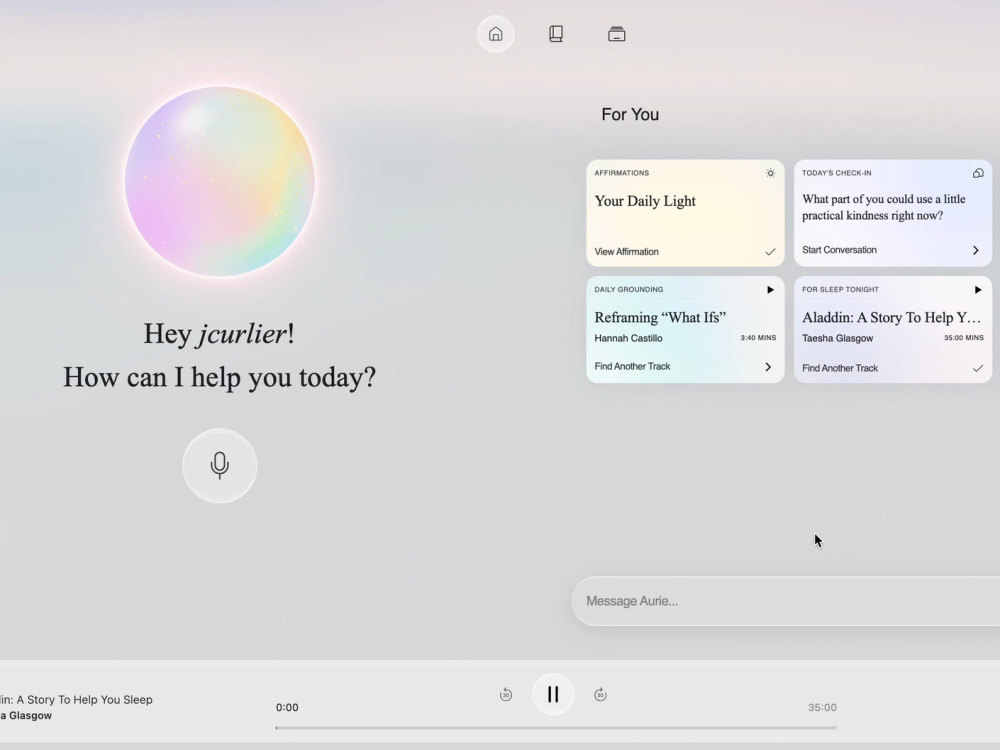Viewport: 1000px width, 750px height.
Task: Click checkmark on Your Daily Light card
Action: click(770, 252)
